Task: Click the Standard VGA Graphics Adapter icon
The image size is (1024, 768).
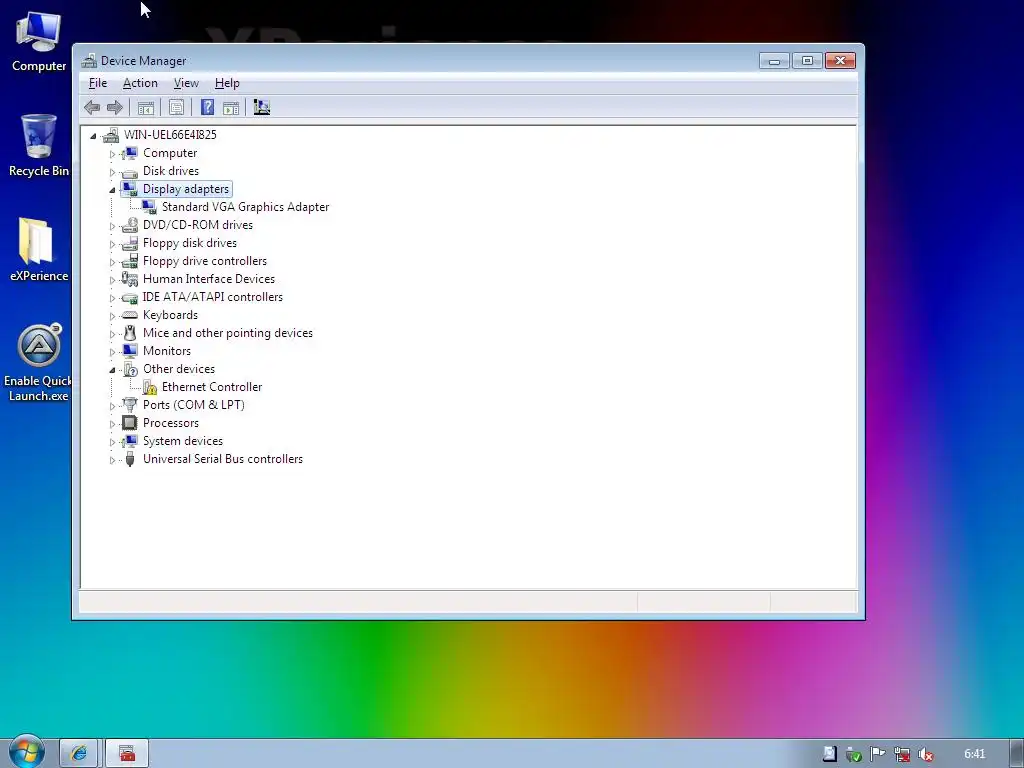Action: (150, 207)
